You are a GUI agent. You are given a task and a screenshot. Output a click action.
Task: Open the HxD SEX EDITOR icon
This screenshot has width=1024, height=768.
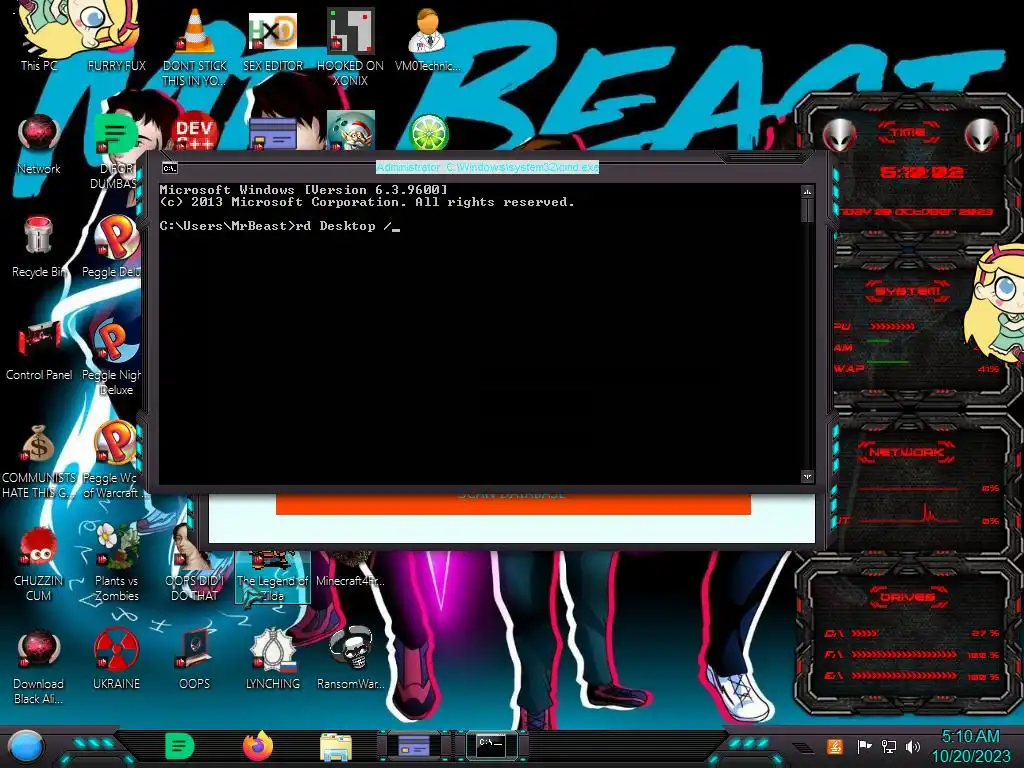[273, 39]
